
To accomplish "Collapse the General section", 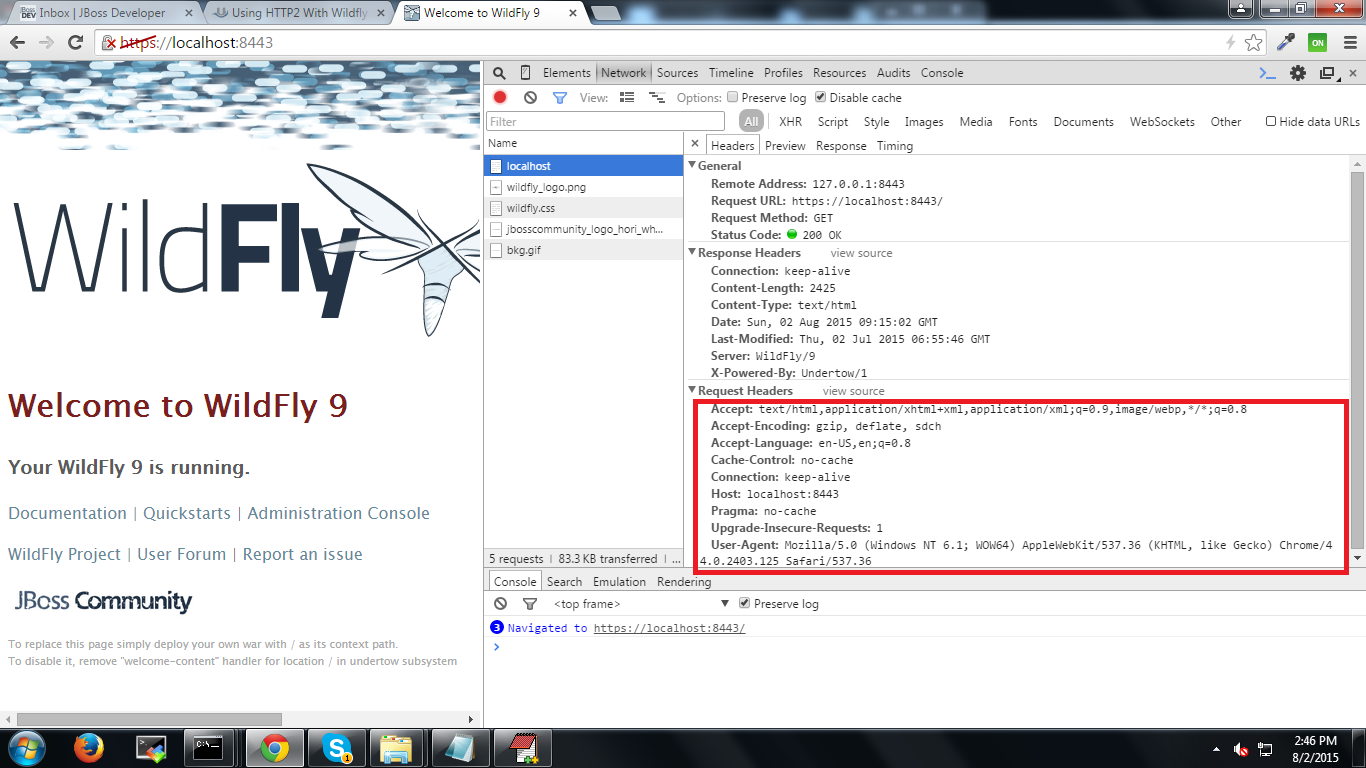I will coord(692,166).
